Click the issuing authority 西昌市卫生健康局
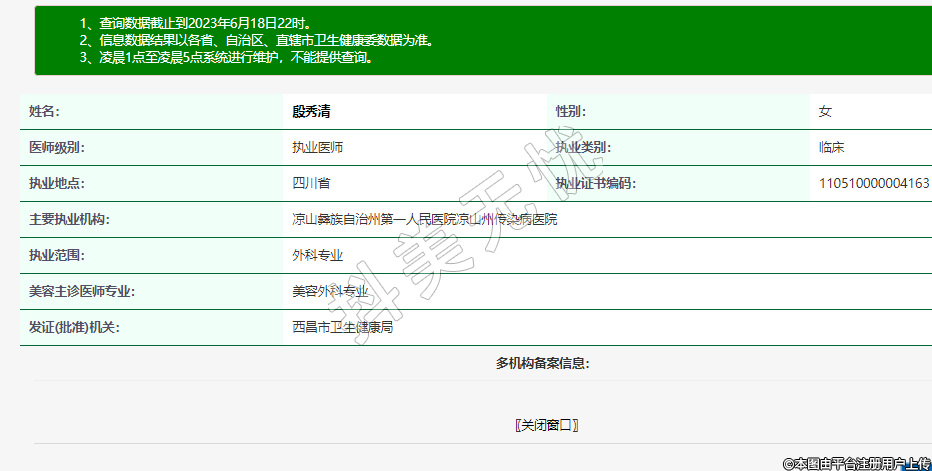 click(342, 327)
